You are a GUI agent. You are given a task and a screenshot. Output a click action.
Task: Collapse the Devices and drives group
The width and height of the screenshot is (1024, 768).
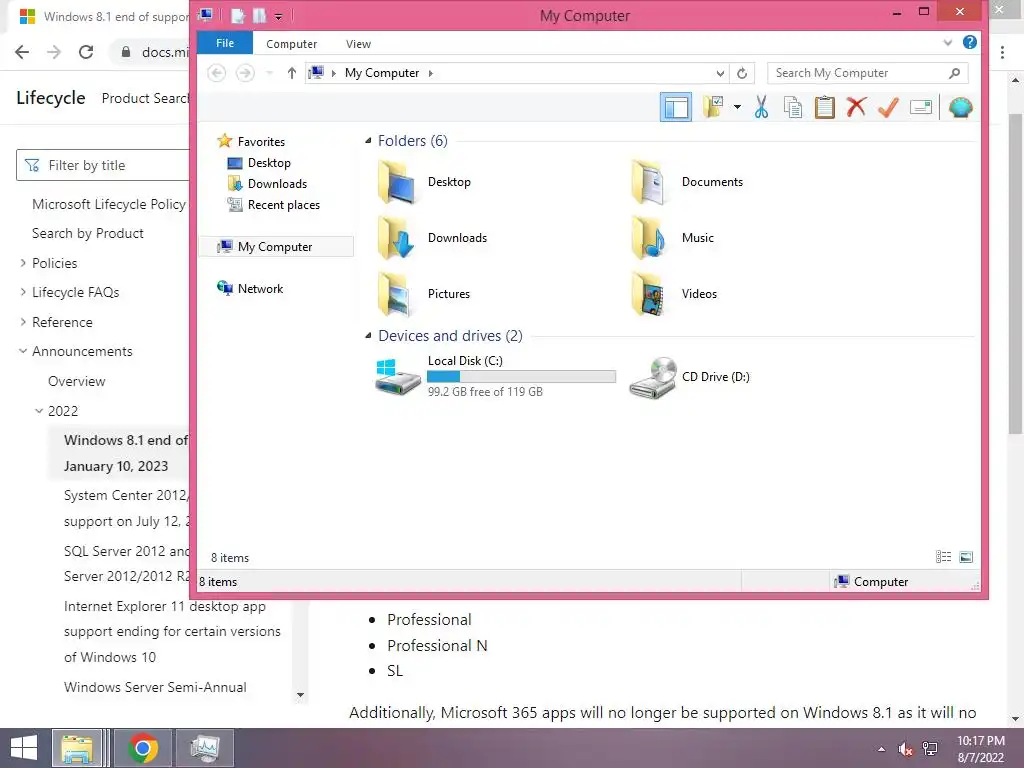point(368,336)
